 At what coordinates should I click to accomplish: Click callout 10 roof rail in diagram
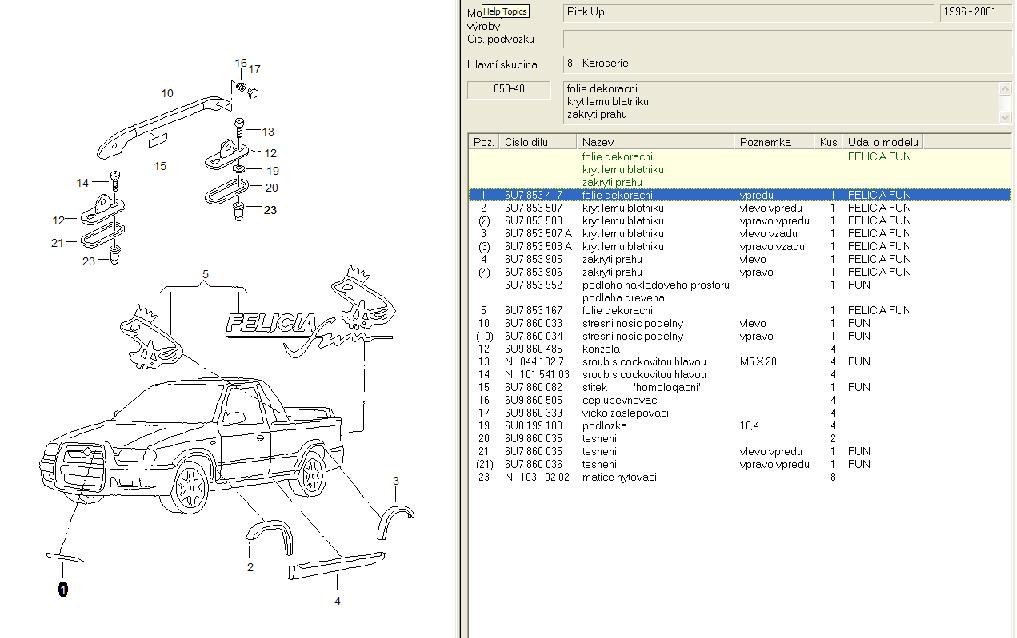[167, 93]
